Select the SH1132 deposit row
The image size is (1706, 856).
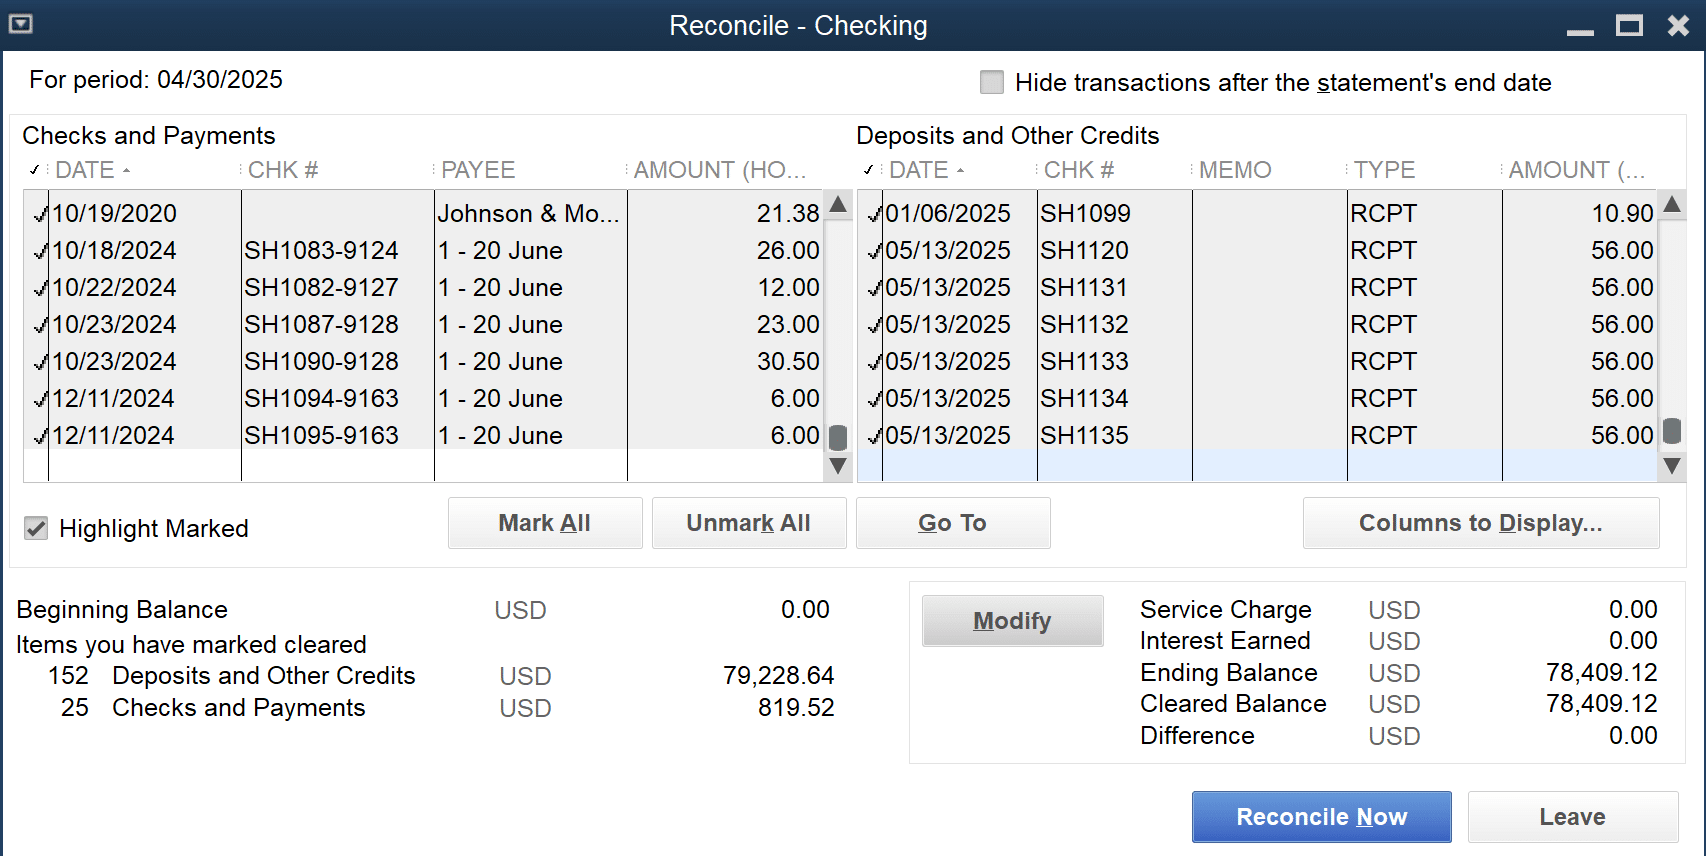(x=1258, y=325)
